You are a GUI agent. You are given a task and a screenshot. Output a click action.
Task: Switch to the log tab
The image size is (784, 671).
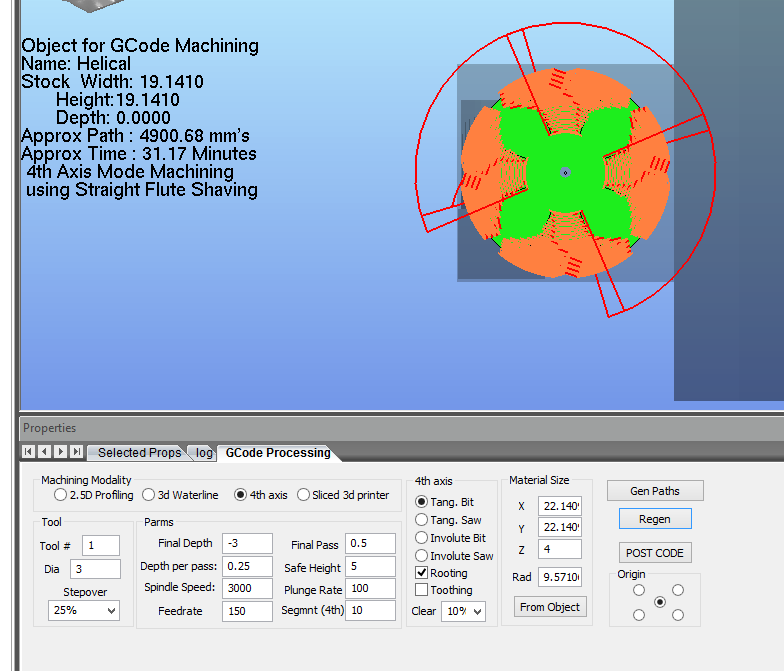pyautogui.click(x=204, y=452)
